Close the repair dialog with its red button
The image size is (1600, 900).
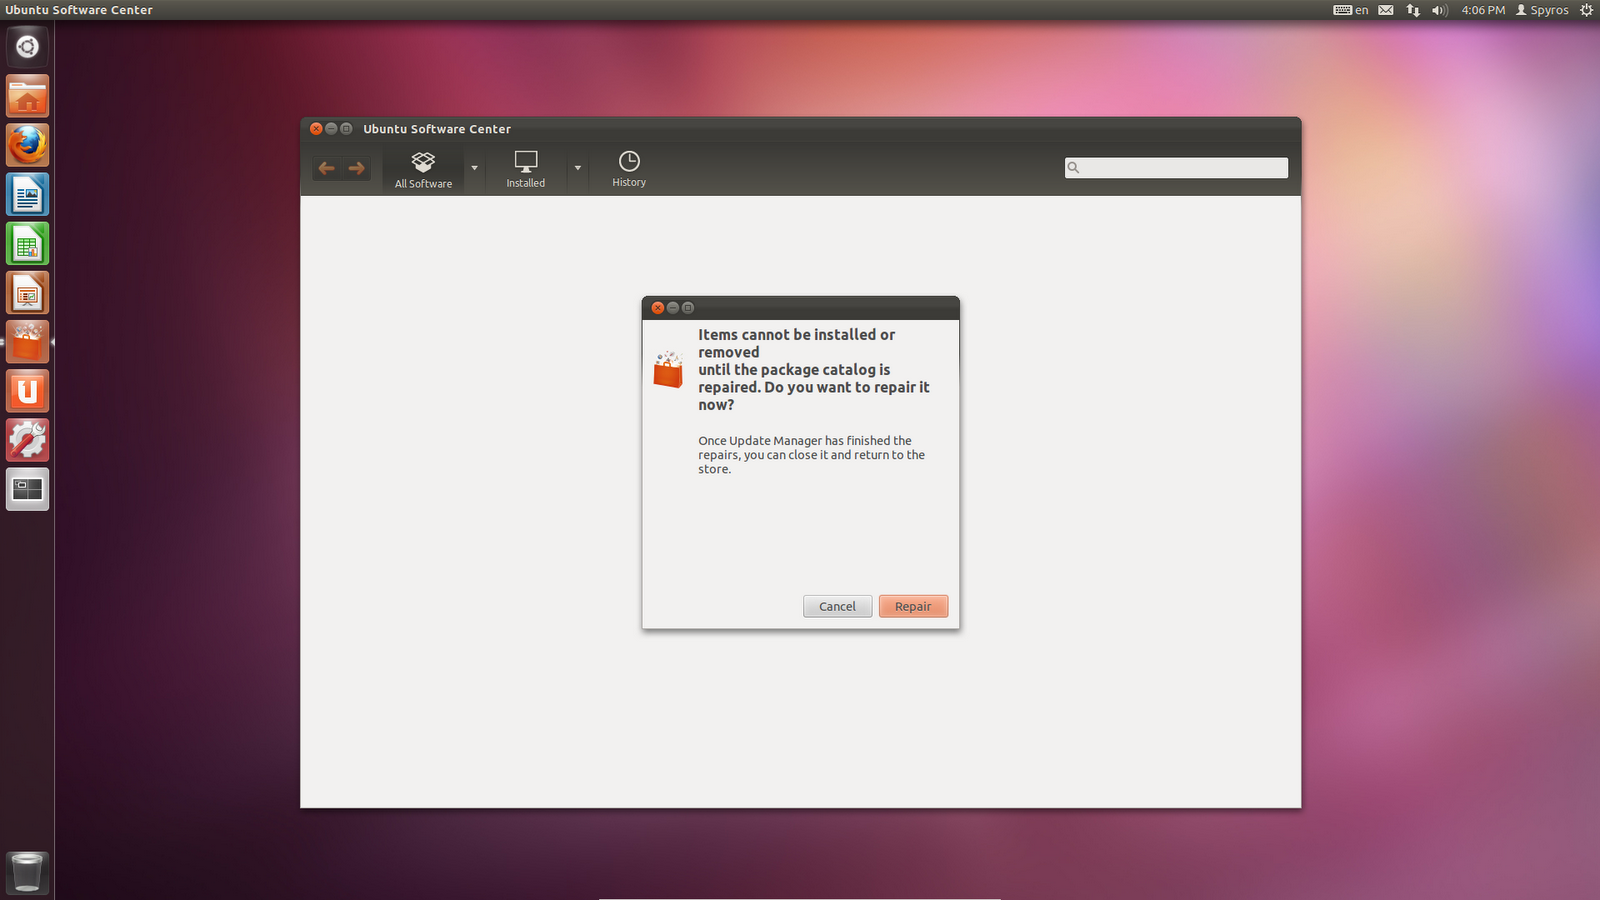coord(657,308)
